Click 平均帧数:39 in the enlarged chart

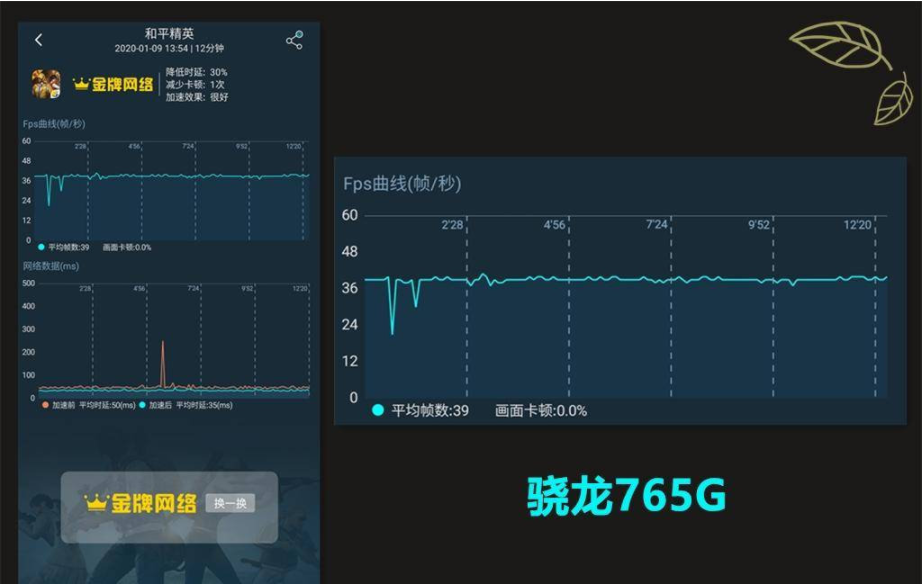[x=430, y=410]
